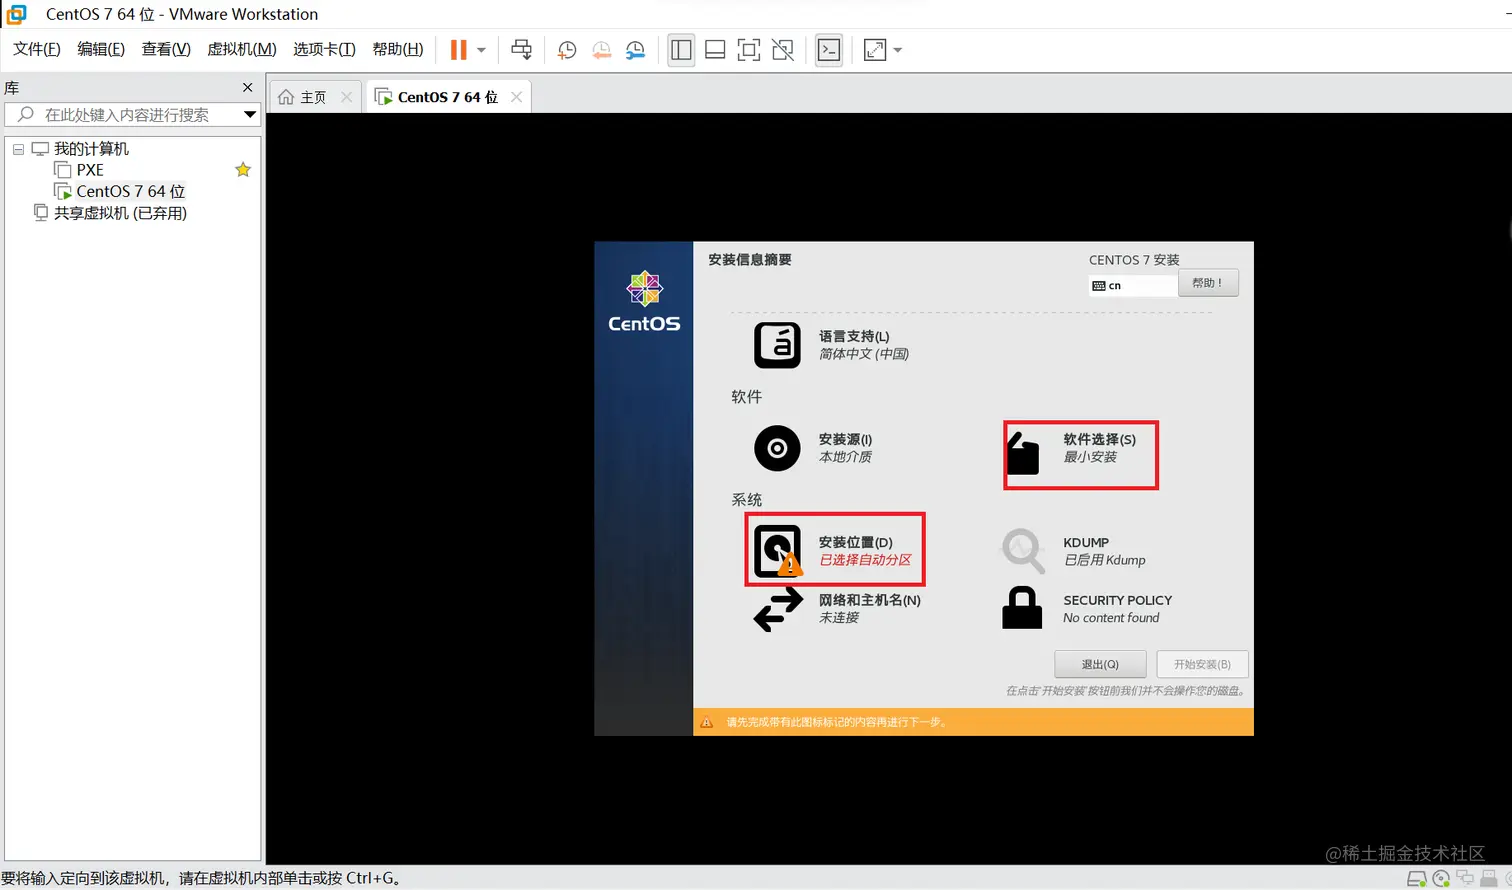Take a snapshot of this virtual machine
Screen dimensions: 1512x890
pyautogui.click(x=566, y=50)
